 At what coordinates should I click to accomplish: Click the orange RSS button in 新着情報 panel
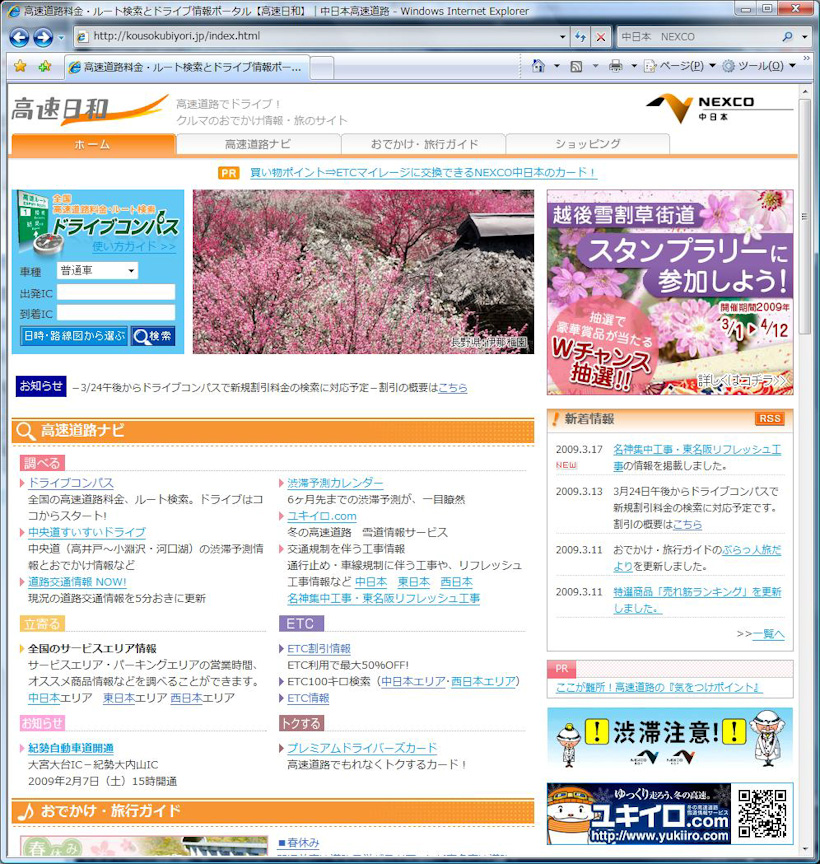[769, 419]
